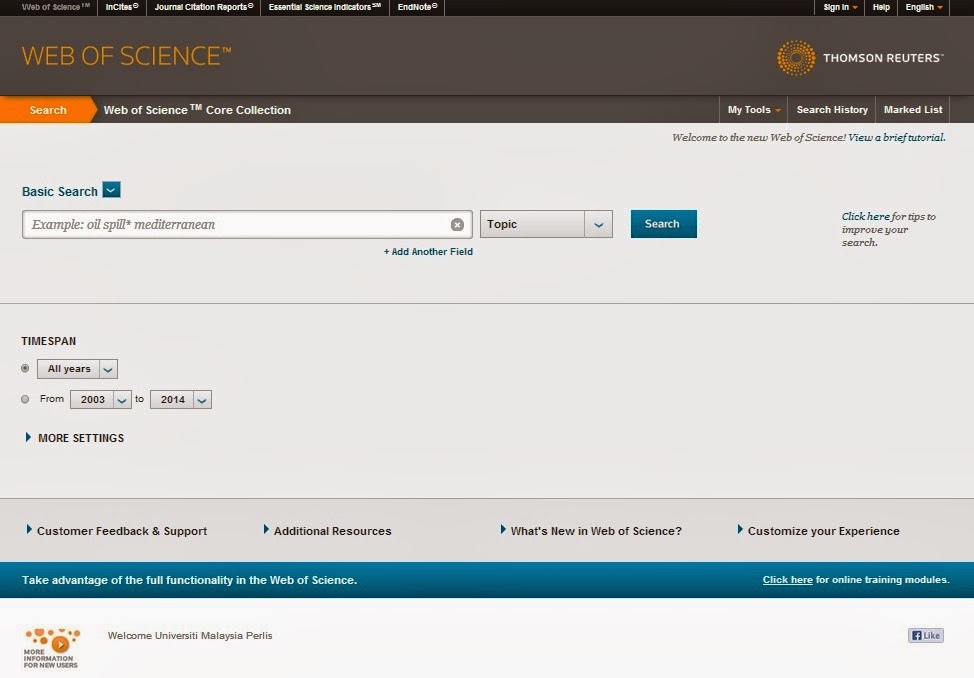Open Search History tab
Image resolution: width=974 pixels, height=678 pixels.
[832, 109]
